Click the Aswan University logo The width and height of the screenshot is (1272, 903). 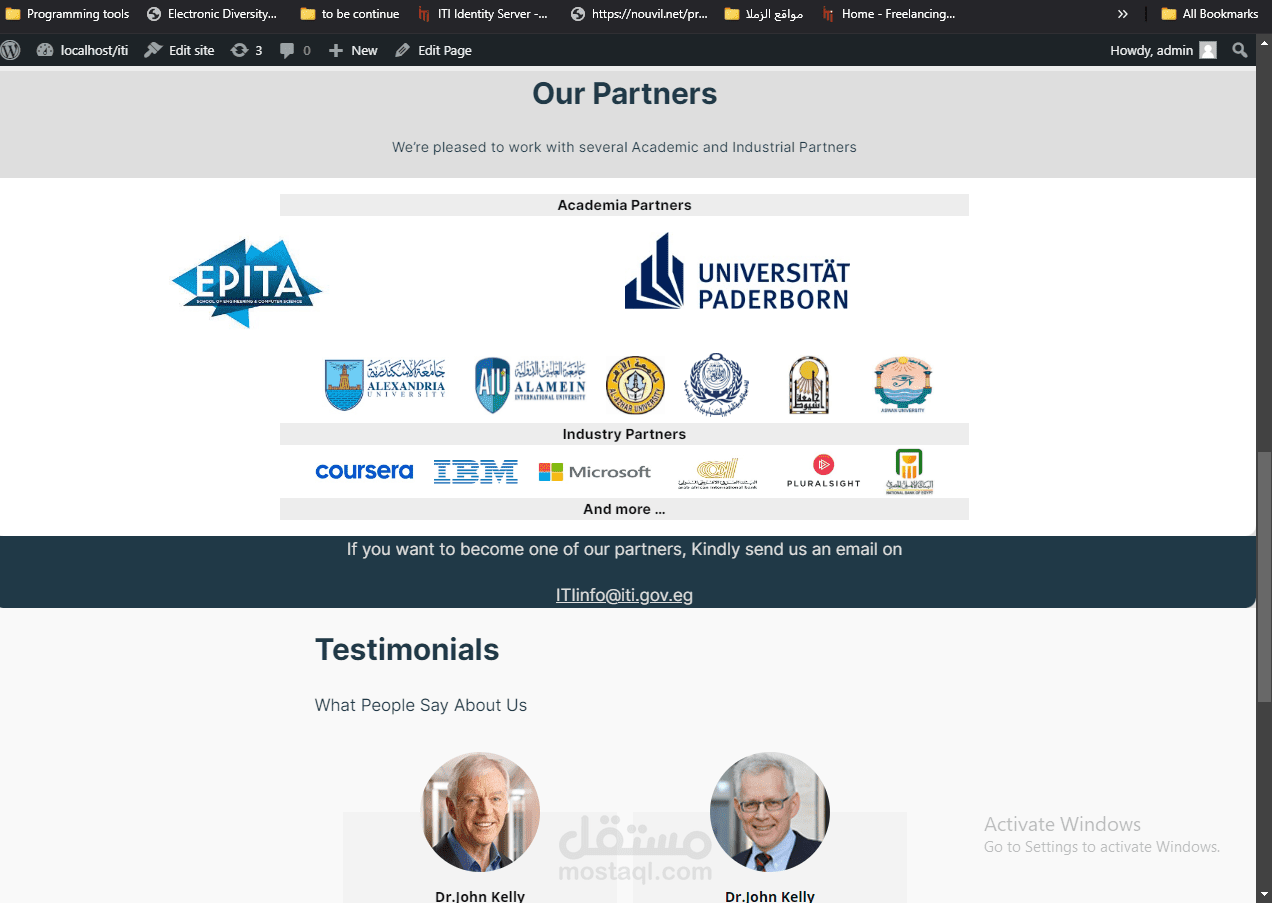[902, 385]
